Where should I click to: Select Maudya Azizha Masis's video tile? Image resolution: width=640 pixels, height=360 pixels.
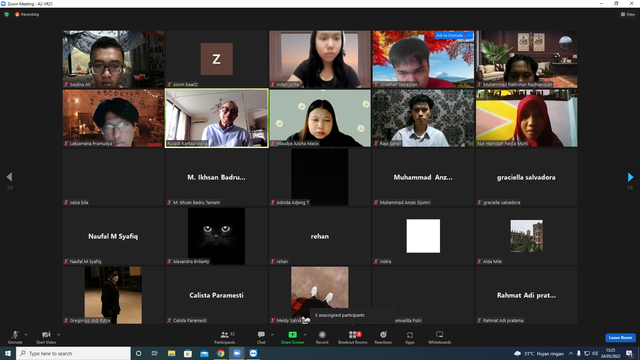point(320,118)
